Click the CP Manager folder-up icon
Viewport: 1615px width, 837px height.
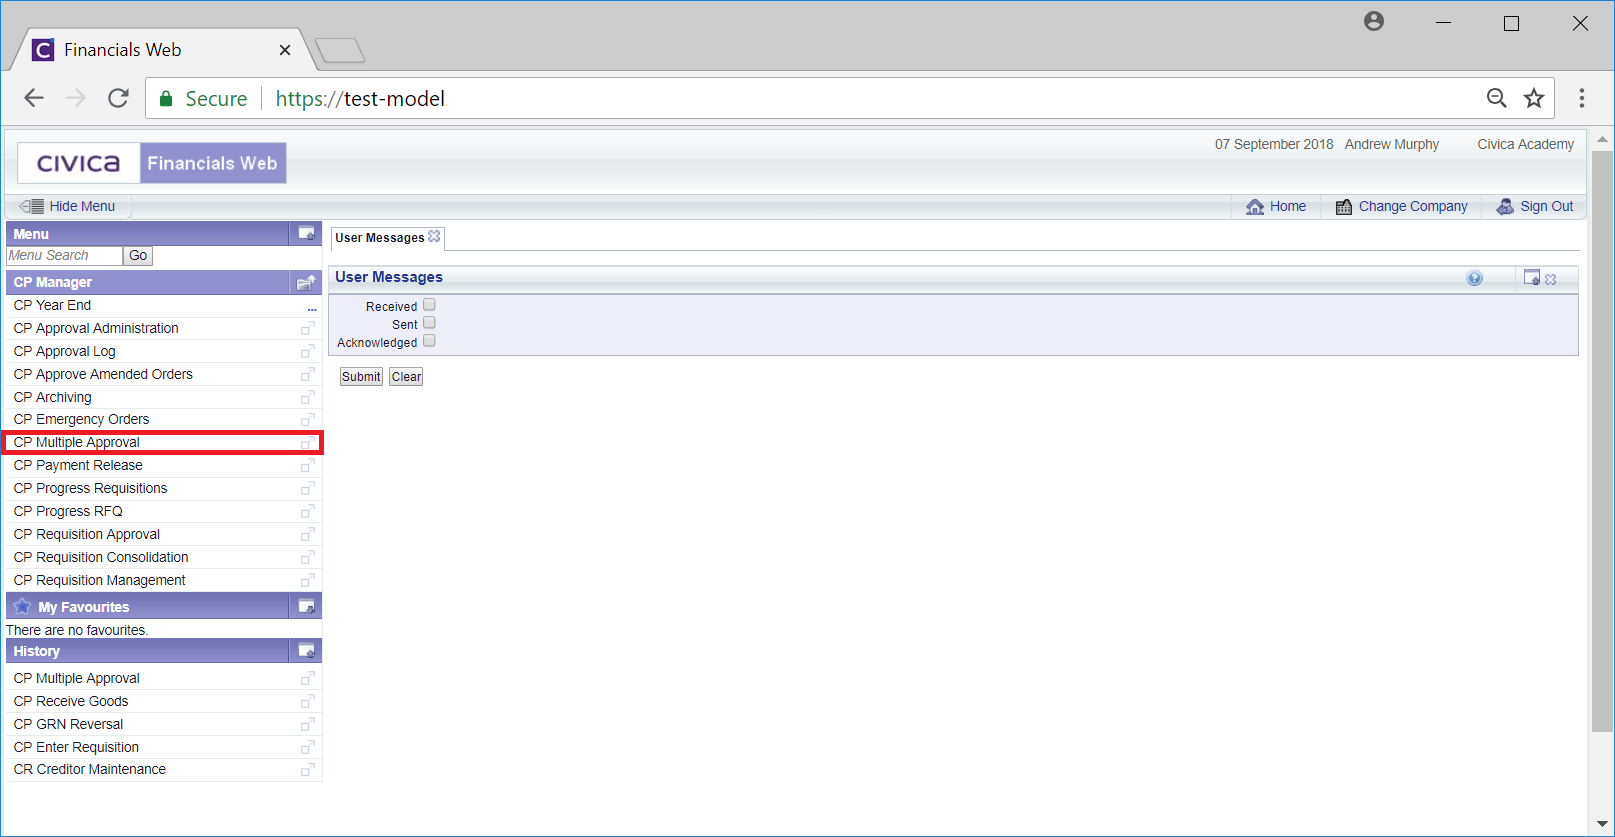coord(306,283)
